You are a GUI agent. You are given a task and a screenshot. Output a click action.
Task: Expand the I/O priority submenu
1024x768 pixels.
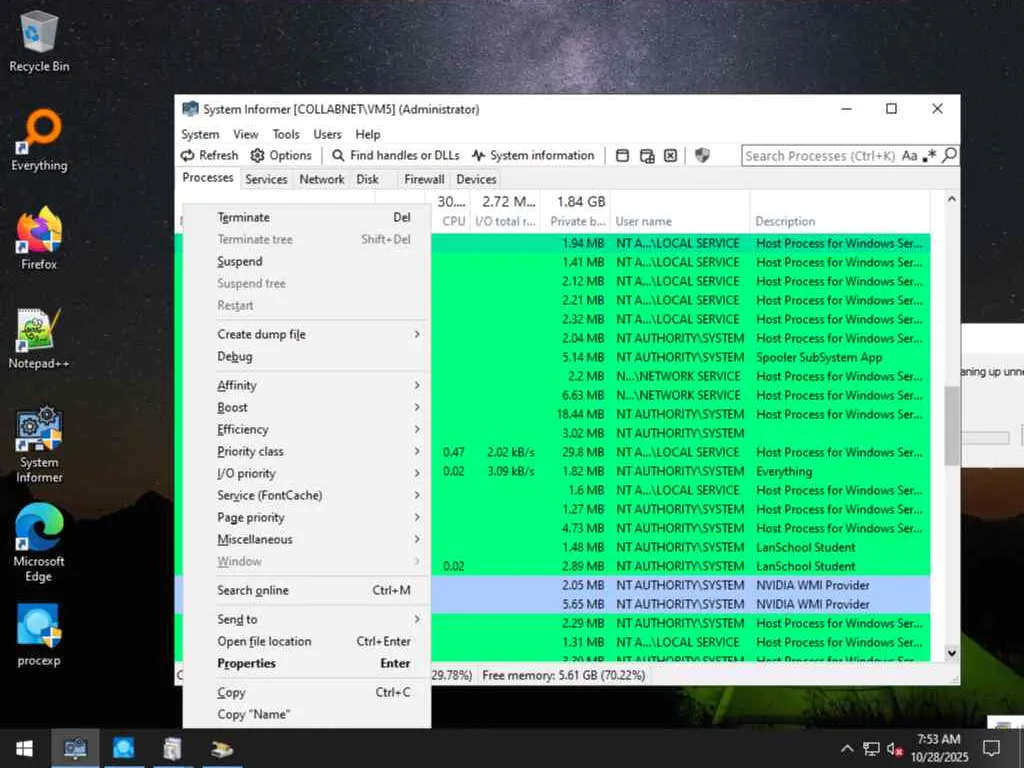[307, 473]
